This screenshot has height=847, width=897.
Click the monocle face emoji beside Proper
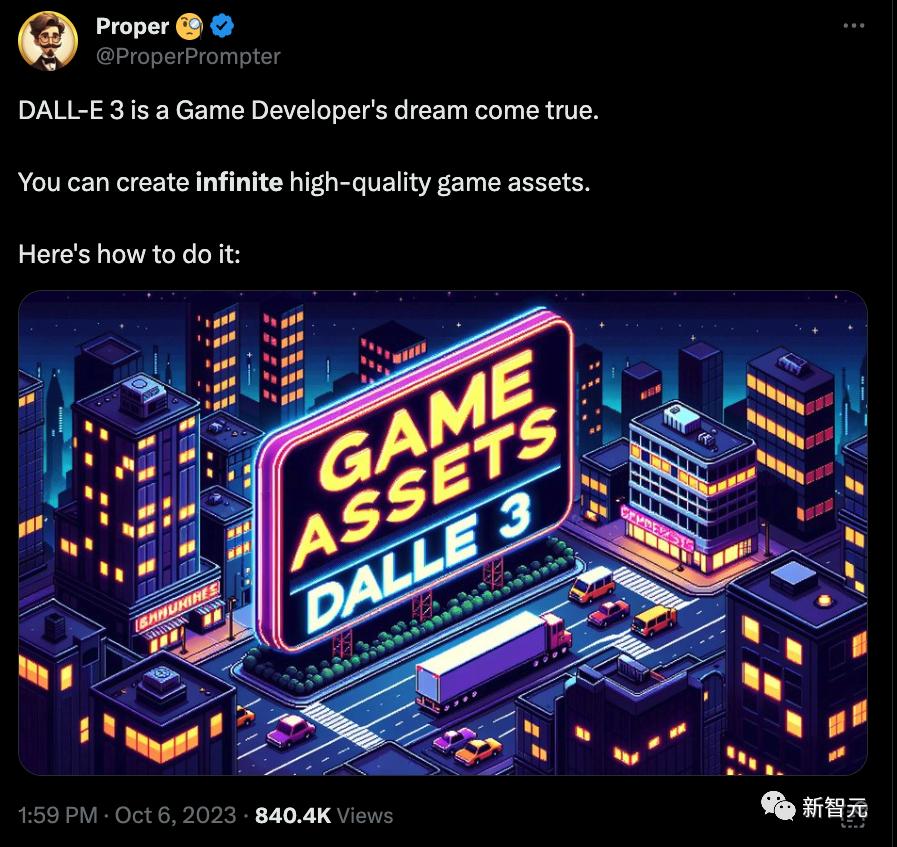189,27
